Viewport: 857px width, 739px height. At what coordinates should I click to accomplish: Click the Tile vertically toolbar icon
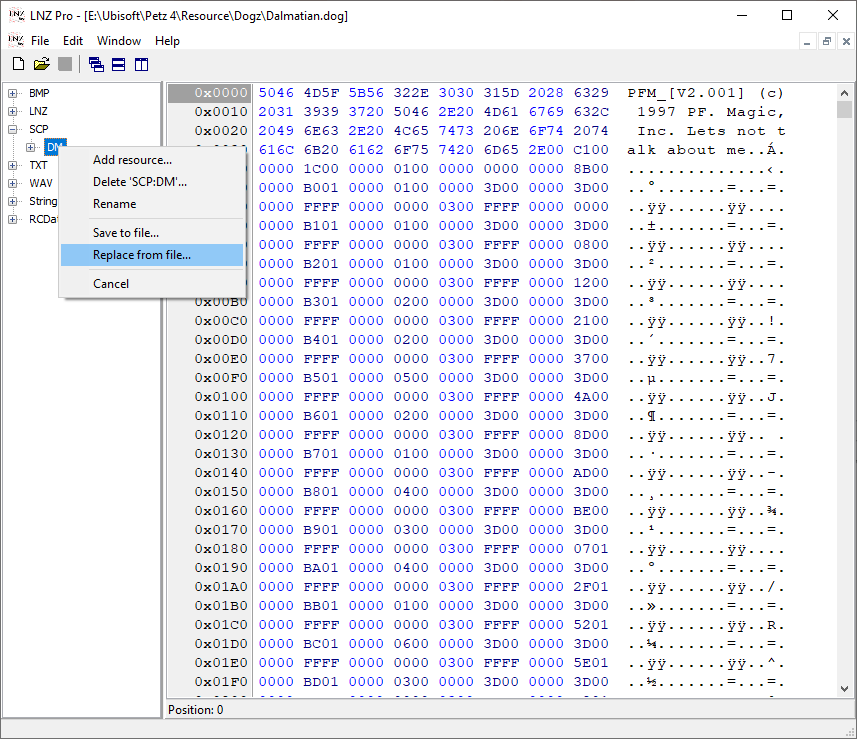point(141,65)
